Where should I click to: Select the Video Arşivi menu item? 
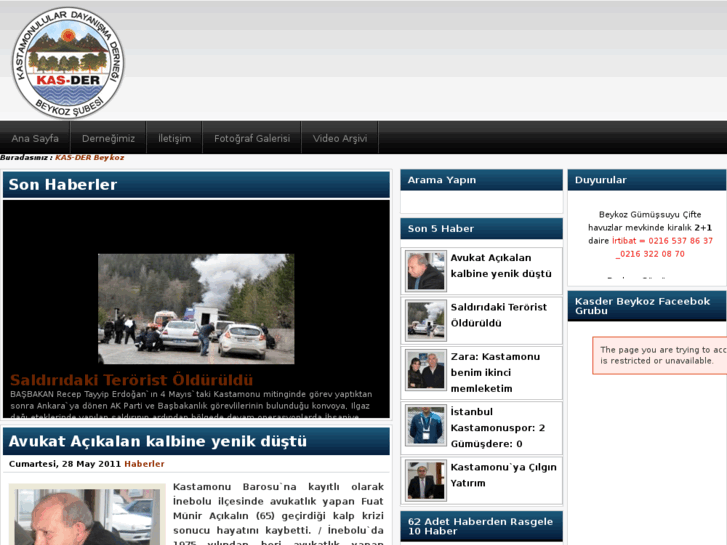coord(340,138)
